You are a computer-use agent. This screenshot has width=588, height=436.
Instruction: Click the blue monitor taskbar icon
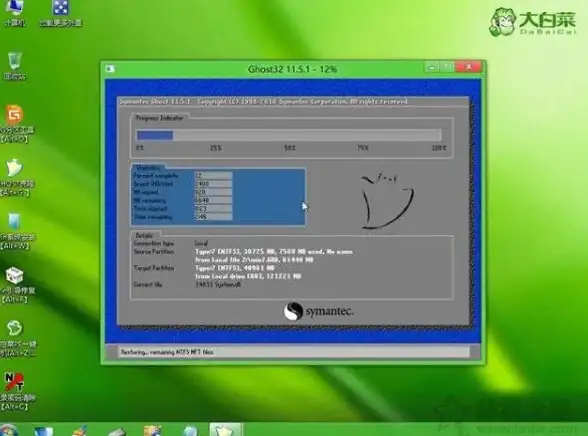tap(44, 430)
